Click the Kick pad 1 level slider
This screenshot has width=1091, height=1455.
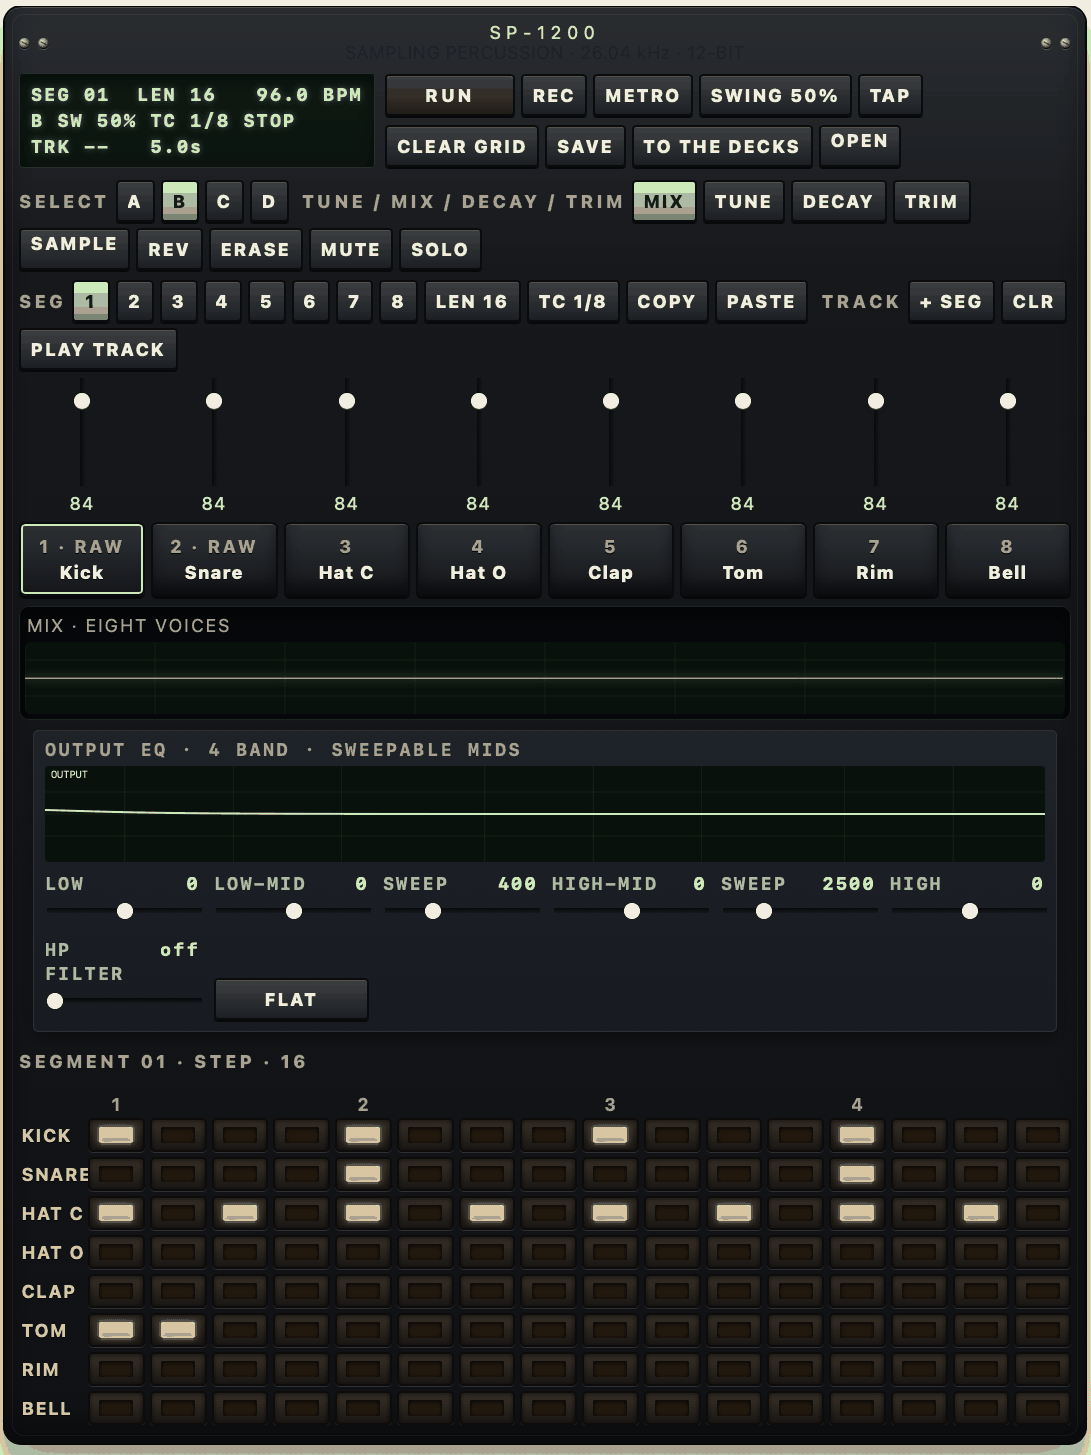tap(82, 432)
